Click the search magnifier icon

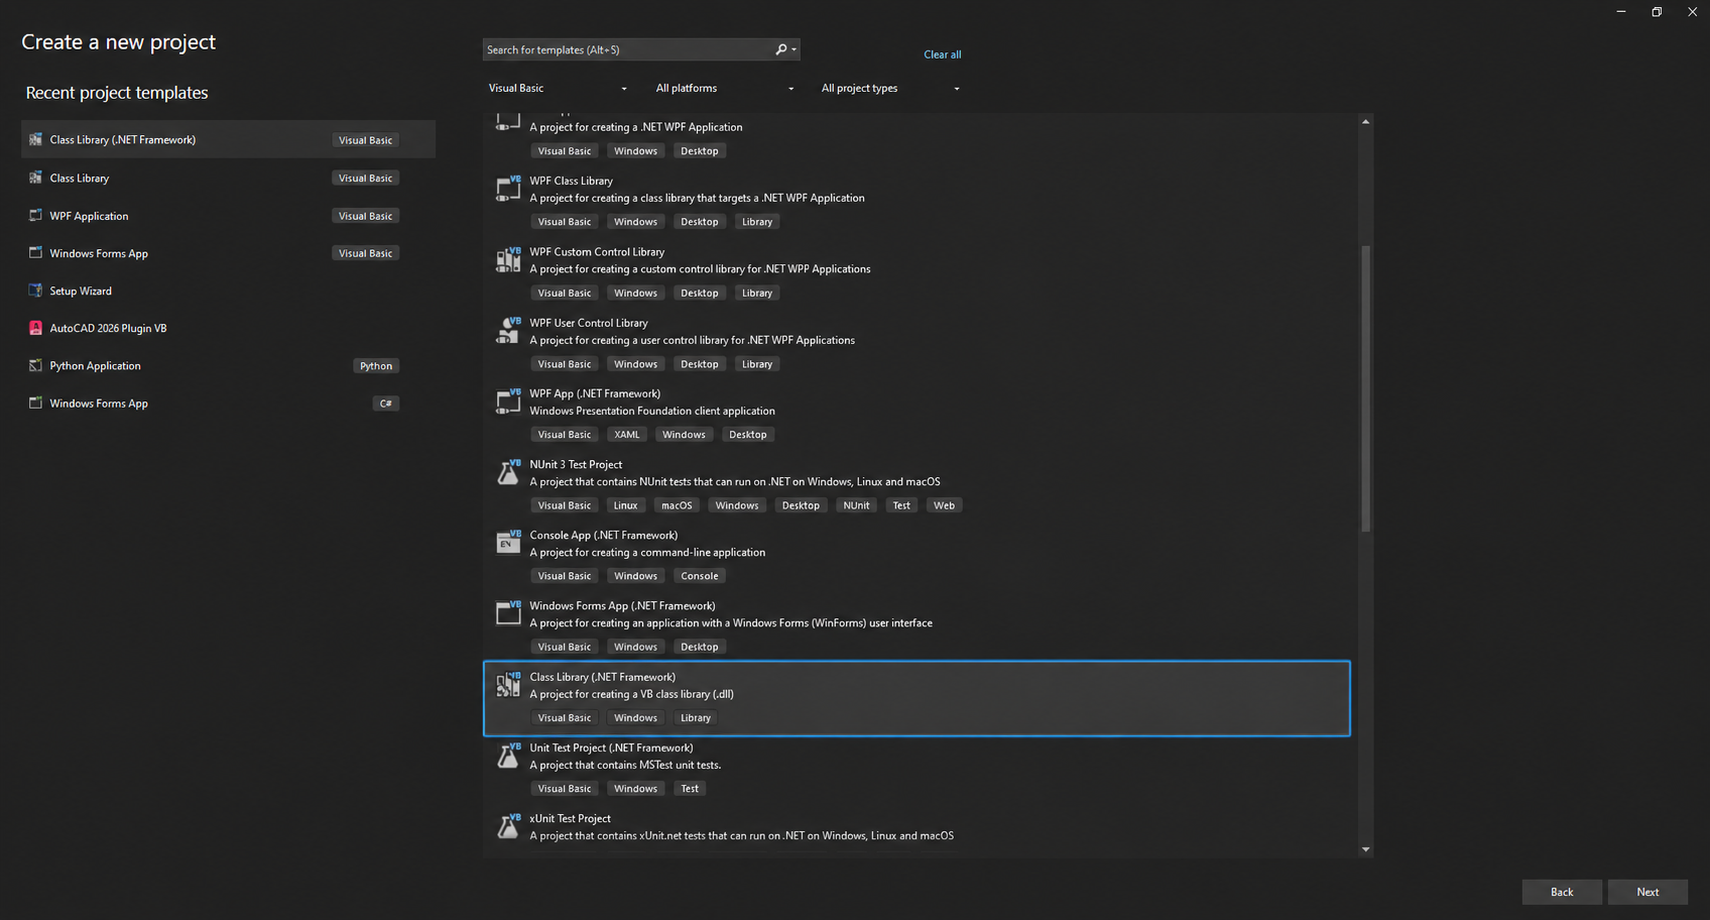pyautogui.click(x=781, y=49)
